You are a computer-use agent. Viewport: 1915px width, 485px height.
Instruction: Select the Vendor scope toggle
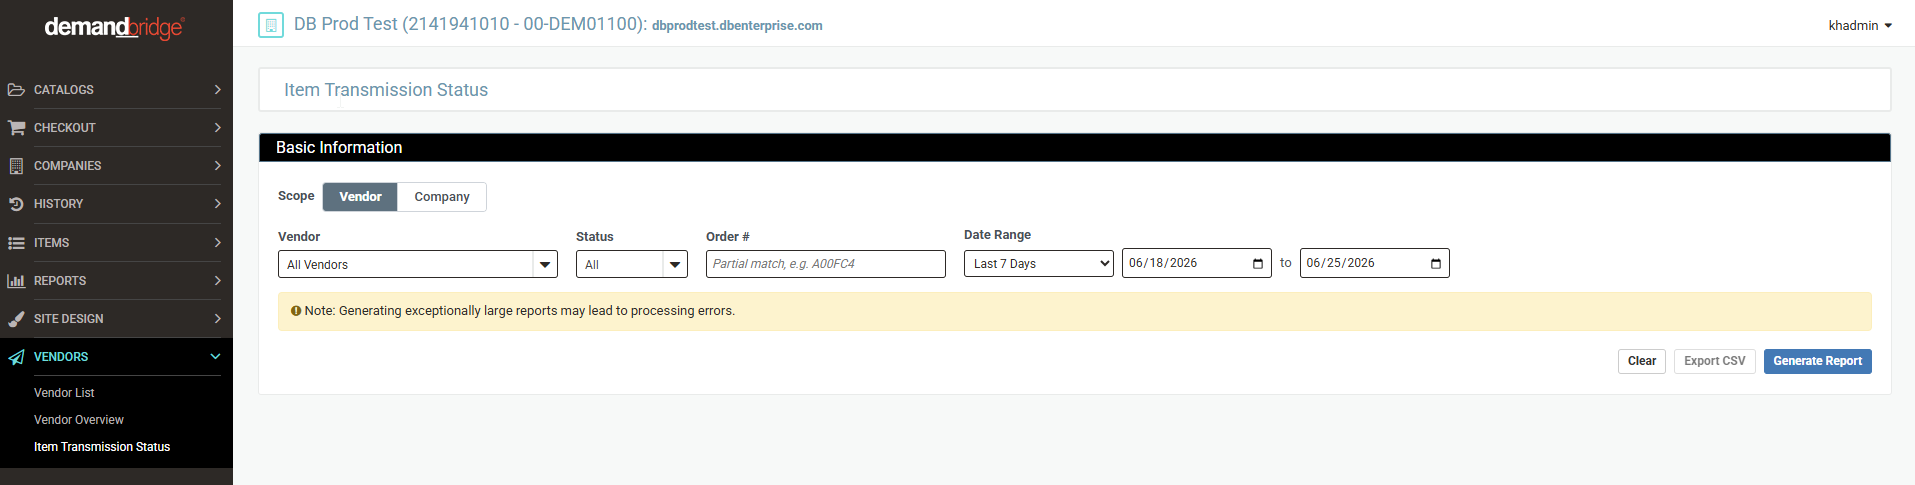click(360, 197)
